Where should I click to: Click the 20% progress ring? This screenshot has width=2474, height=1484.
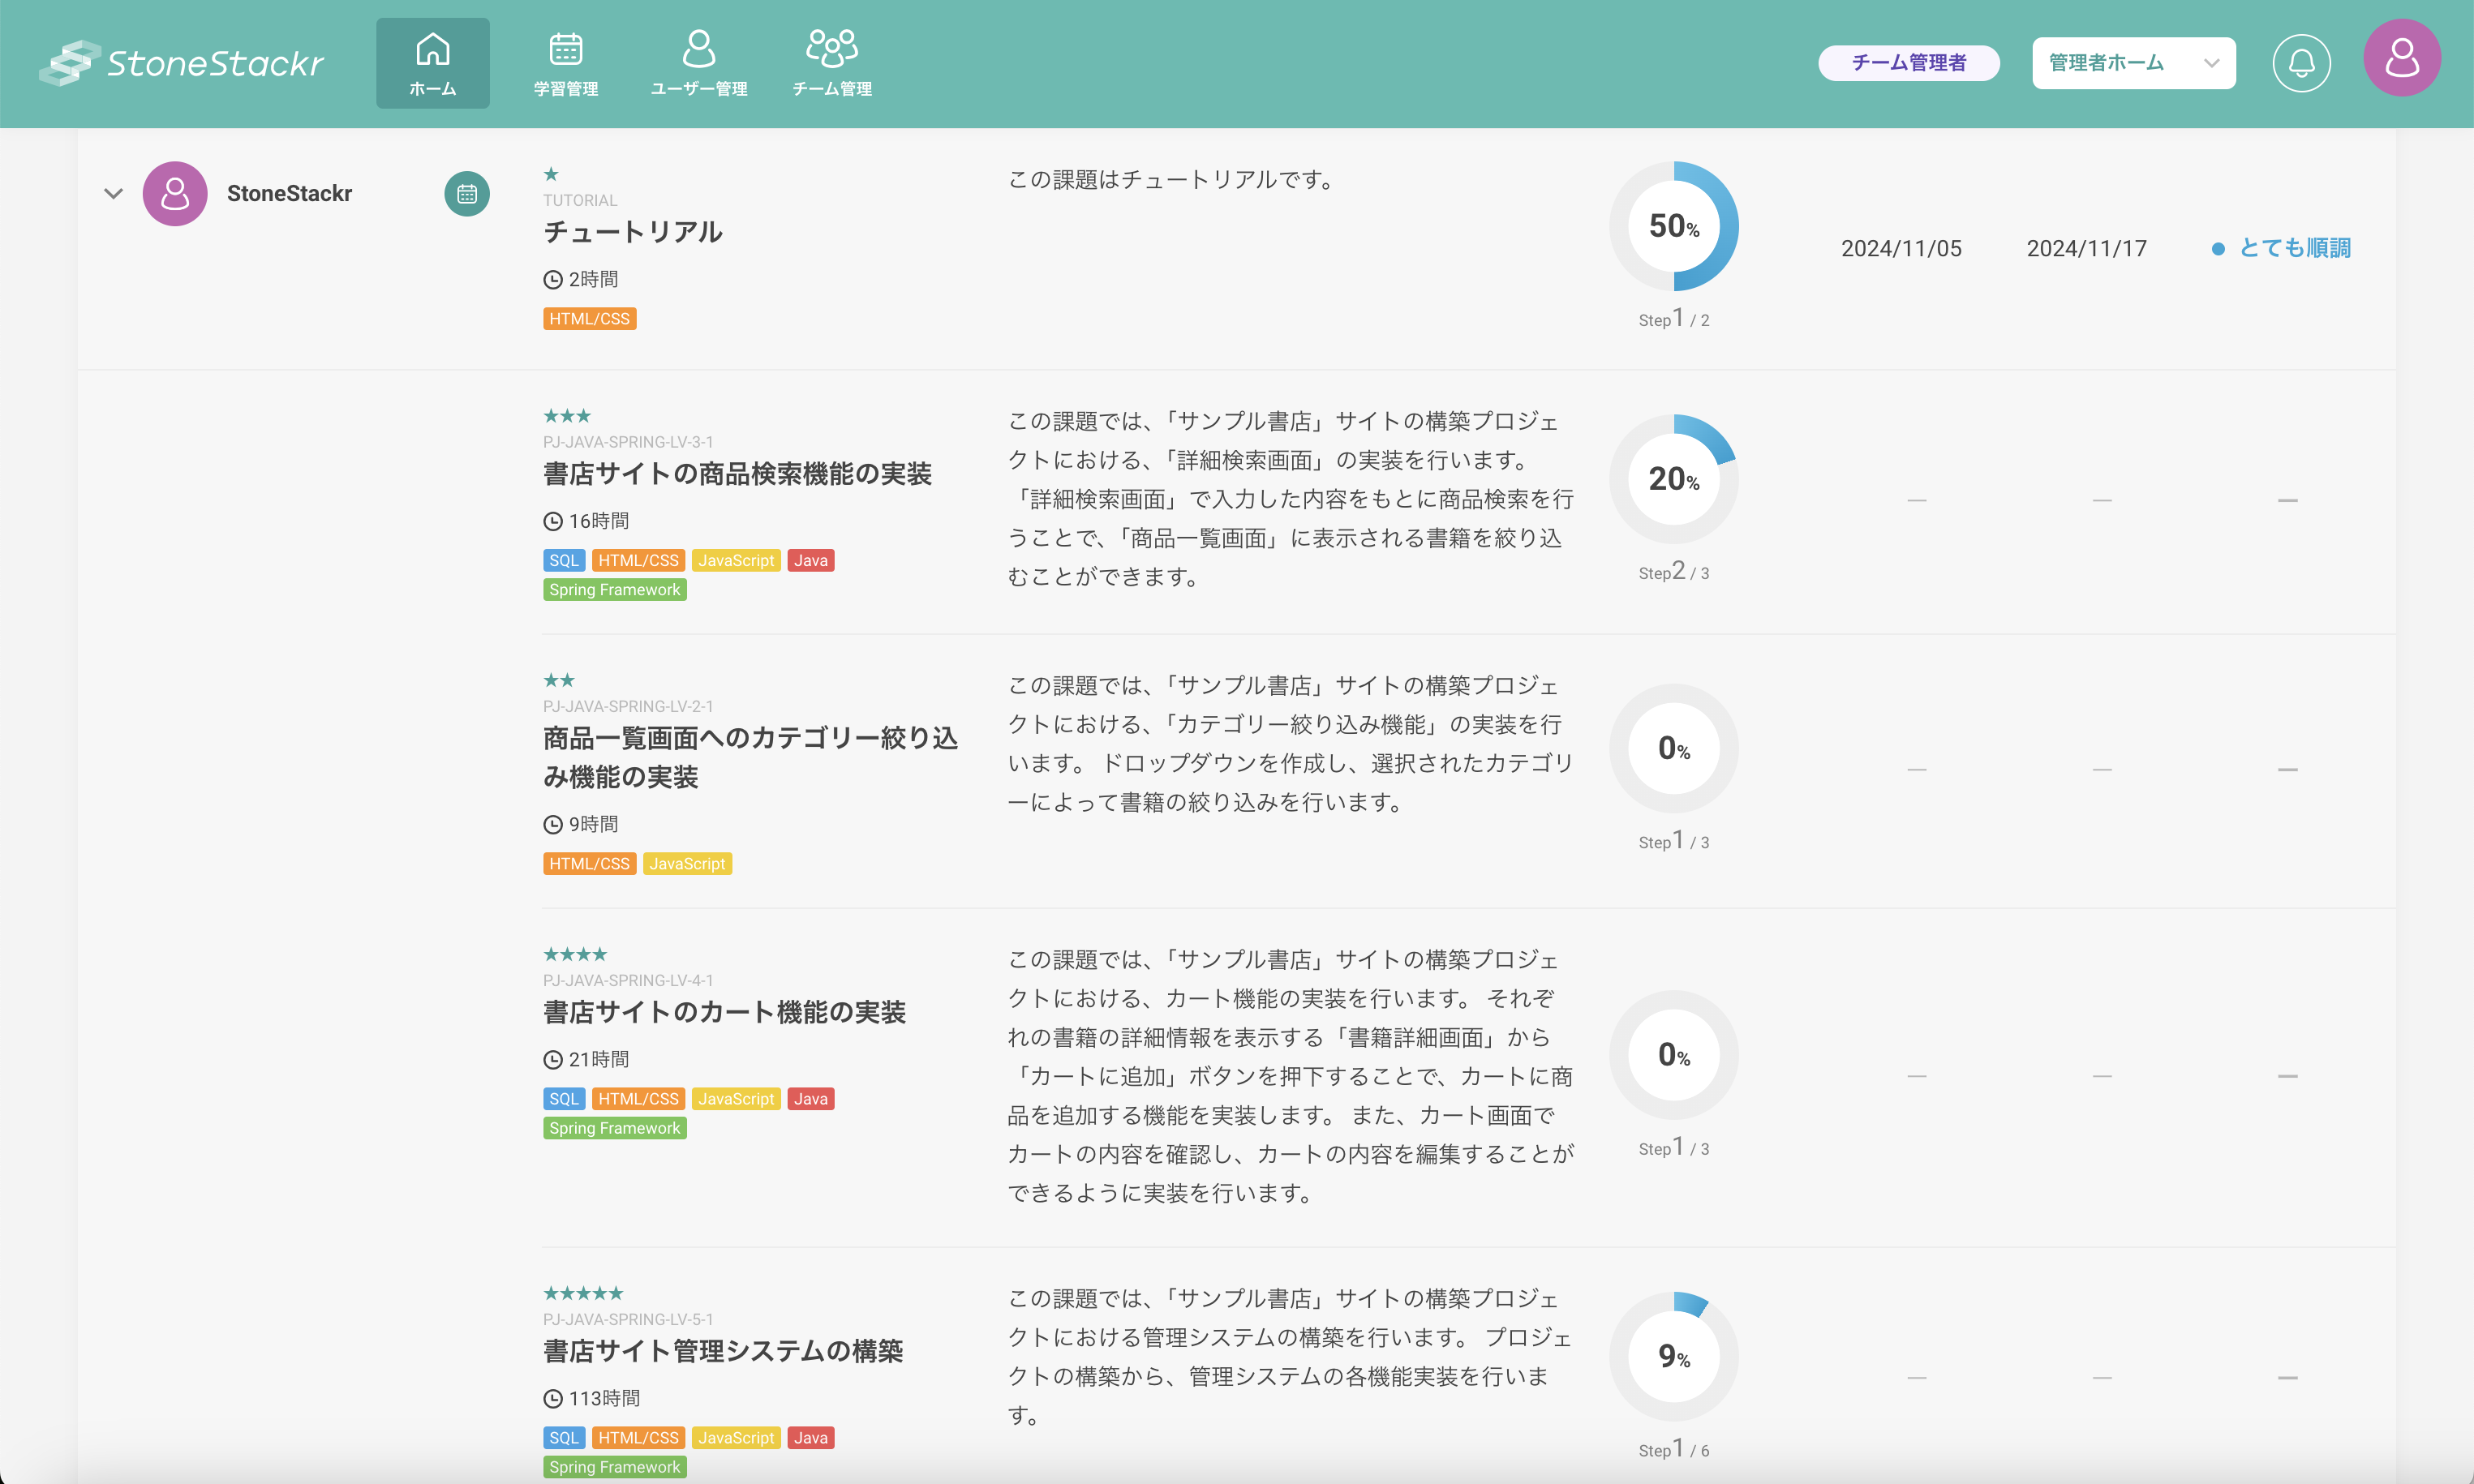coord(1673,479)
